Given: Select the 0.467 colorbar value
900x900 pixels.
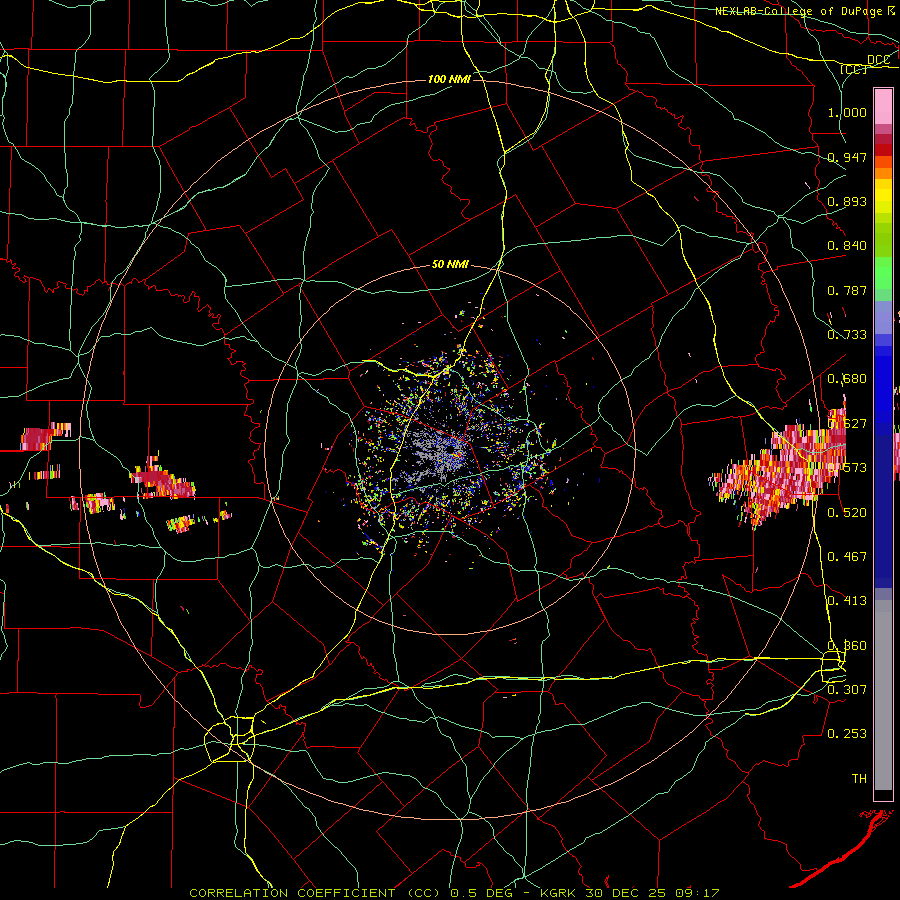Looking at the screenshot, I should pos(847,556).
